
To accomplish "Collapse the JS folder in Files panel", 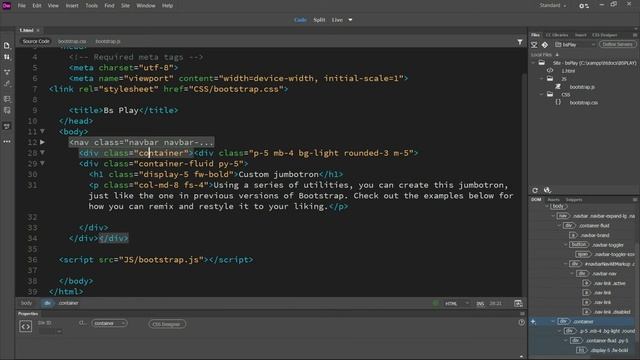I will (542, 79).
